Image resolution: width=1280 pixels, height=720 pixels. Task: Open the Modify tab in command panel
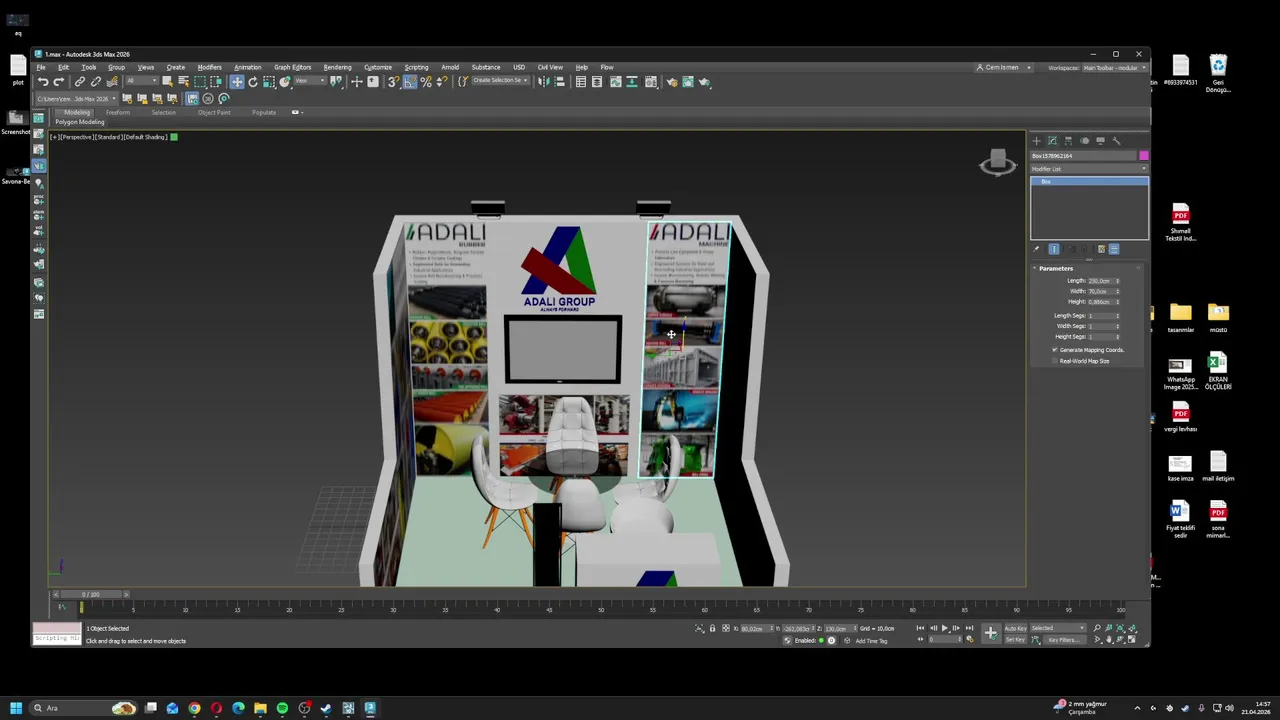pos(1053,141)
